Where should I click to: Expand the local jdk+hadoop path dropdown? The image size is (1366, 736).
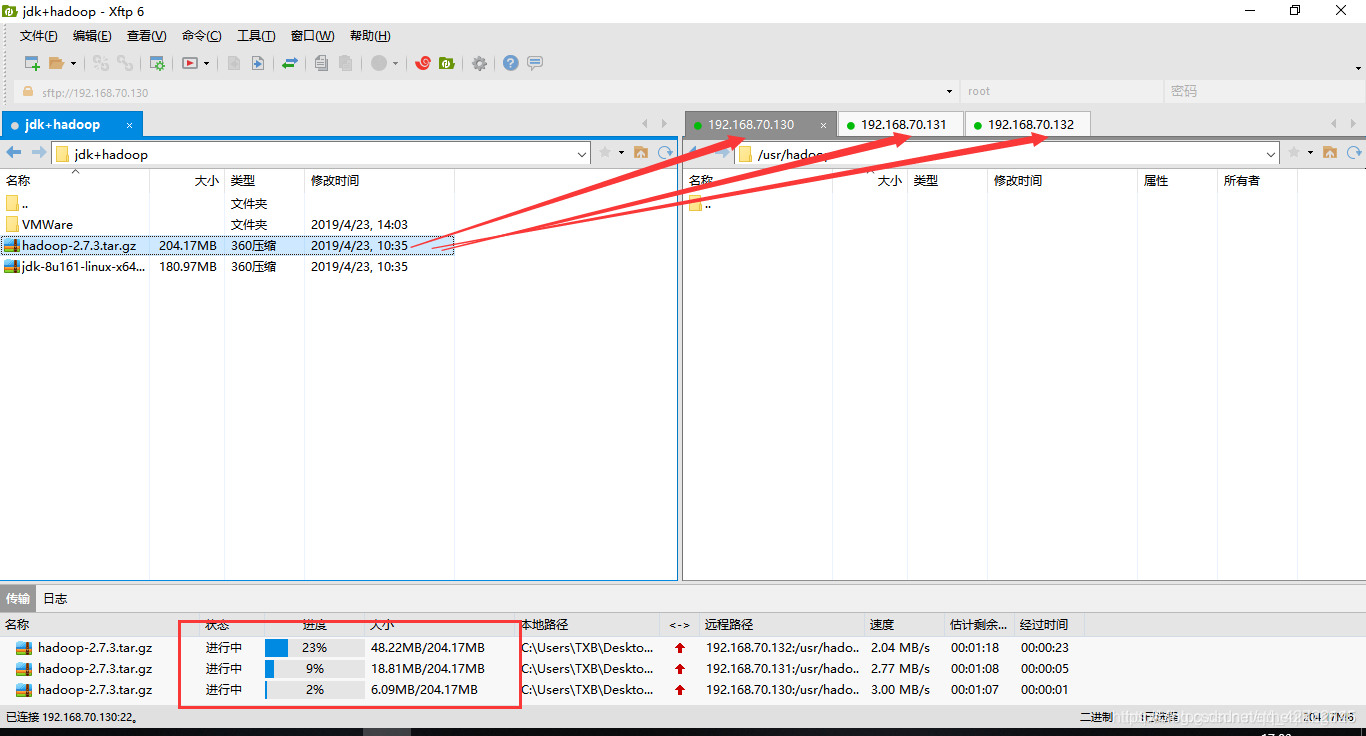[583, 154]
